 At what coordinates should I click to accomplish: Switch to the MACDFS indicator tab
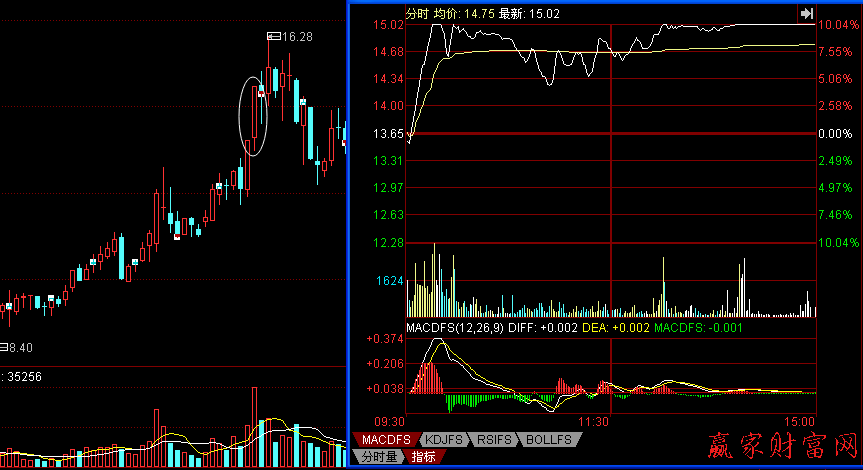[x=385, y=440]
